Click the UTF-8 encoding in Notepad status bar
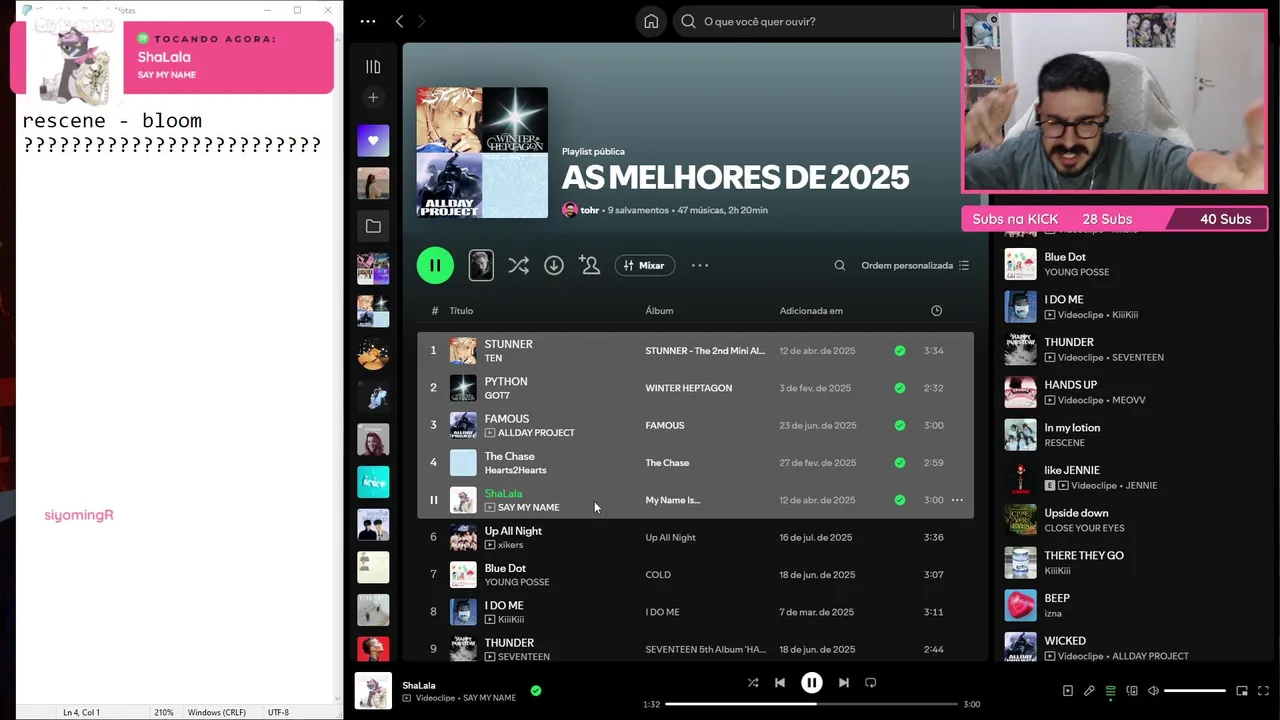The width and height of the screenshot is (1280, 720). point(278,712)
